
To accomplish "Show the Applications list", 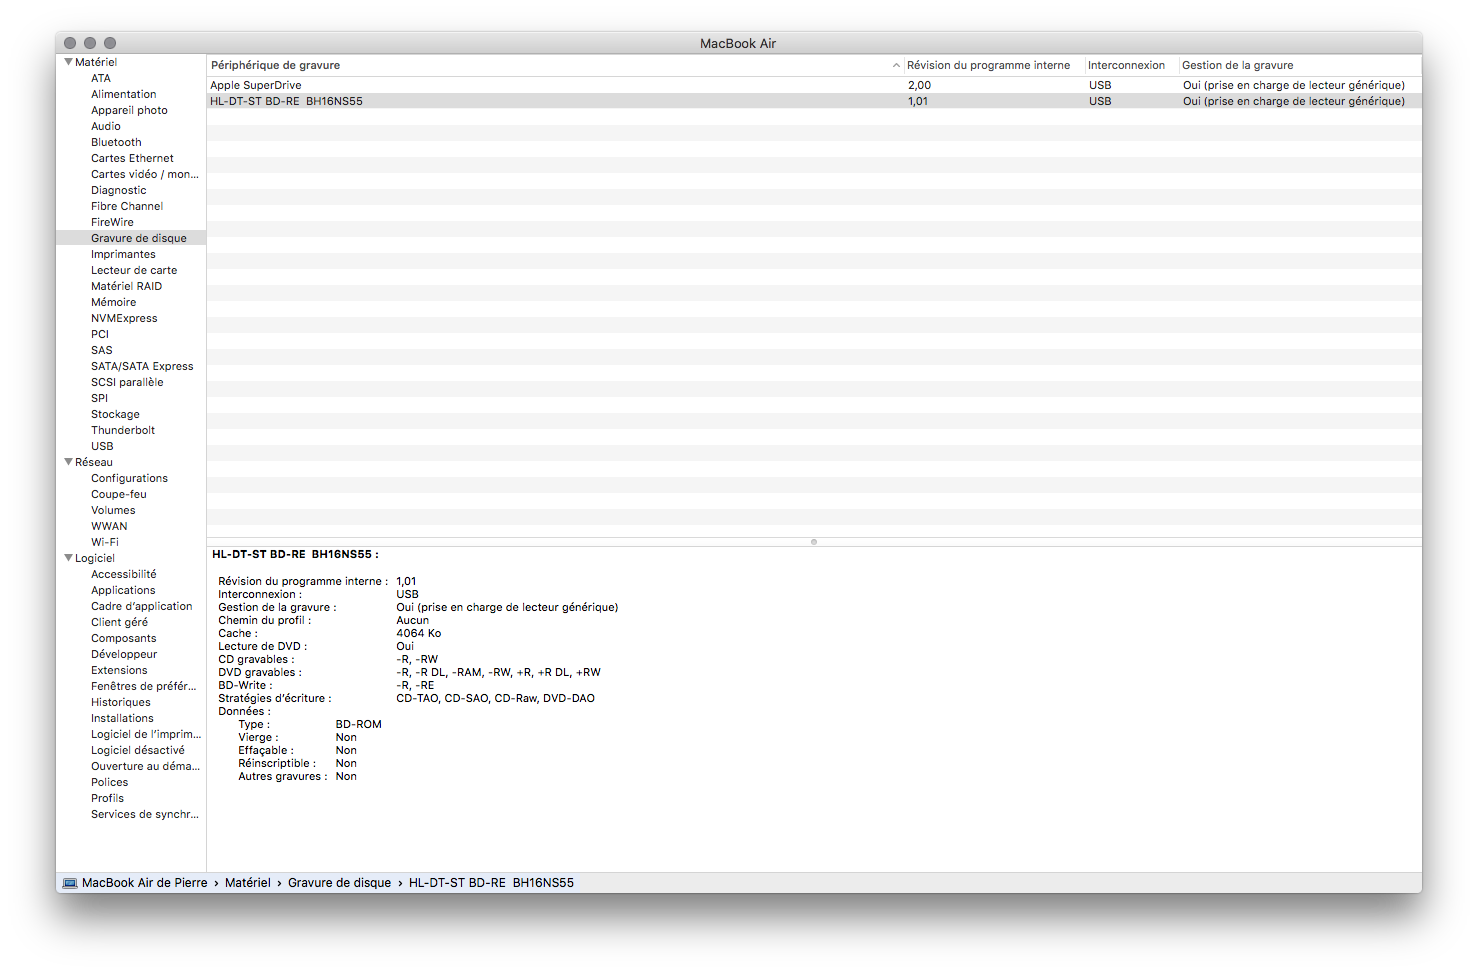I will (x=123, y=590).
